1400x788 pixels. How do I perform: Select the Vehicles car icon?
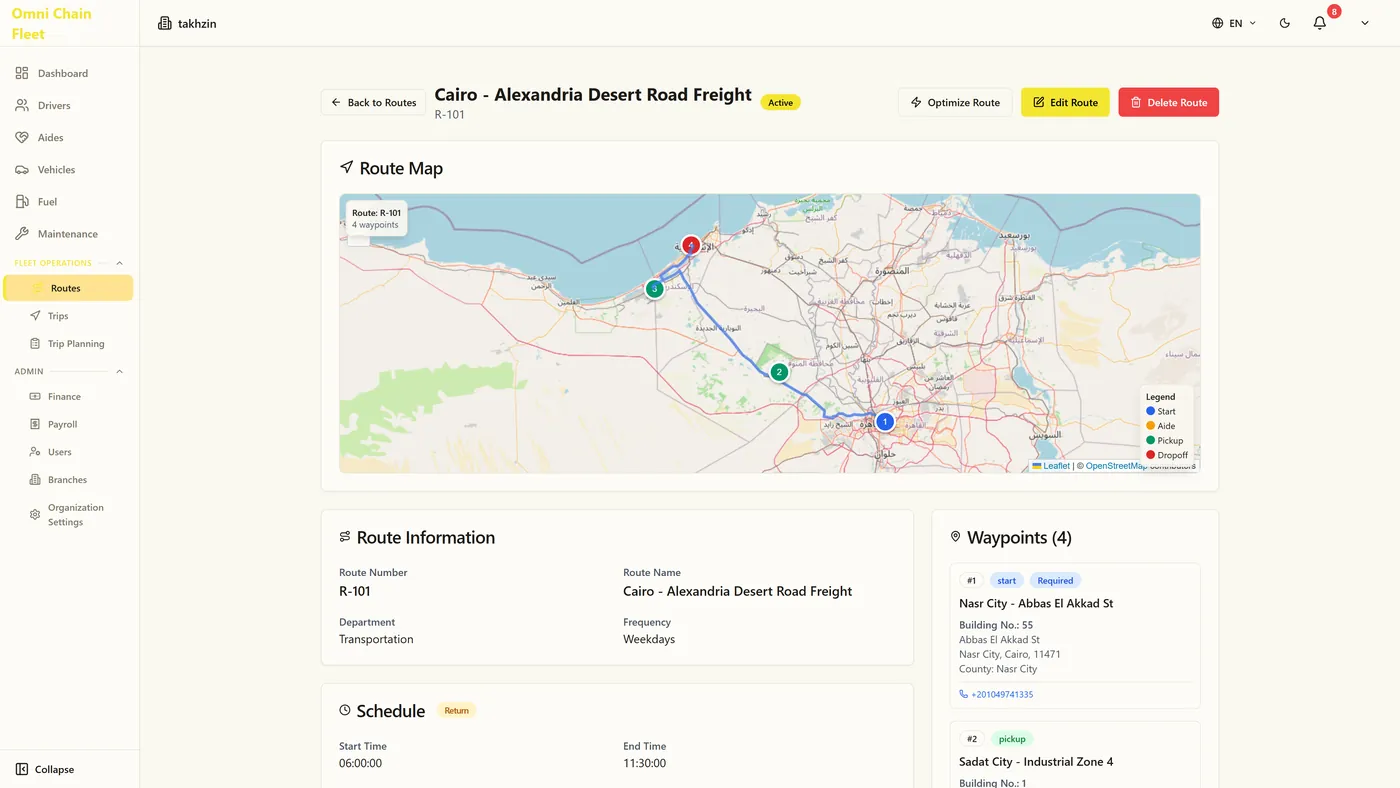coord(22,169)
